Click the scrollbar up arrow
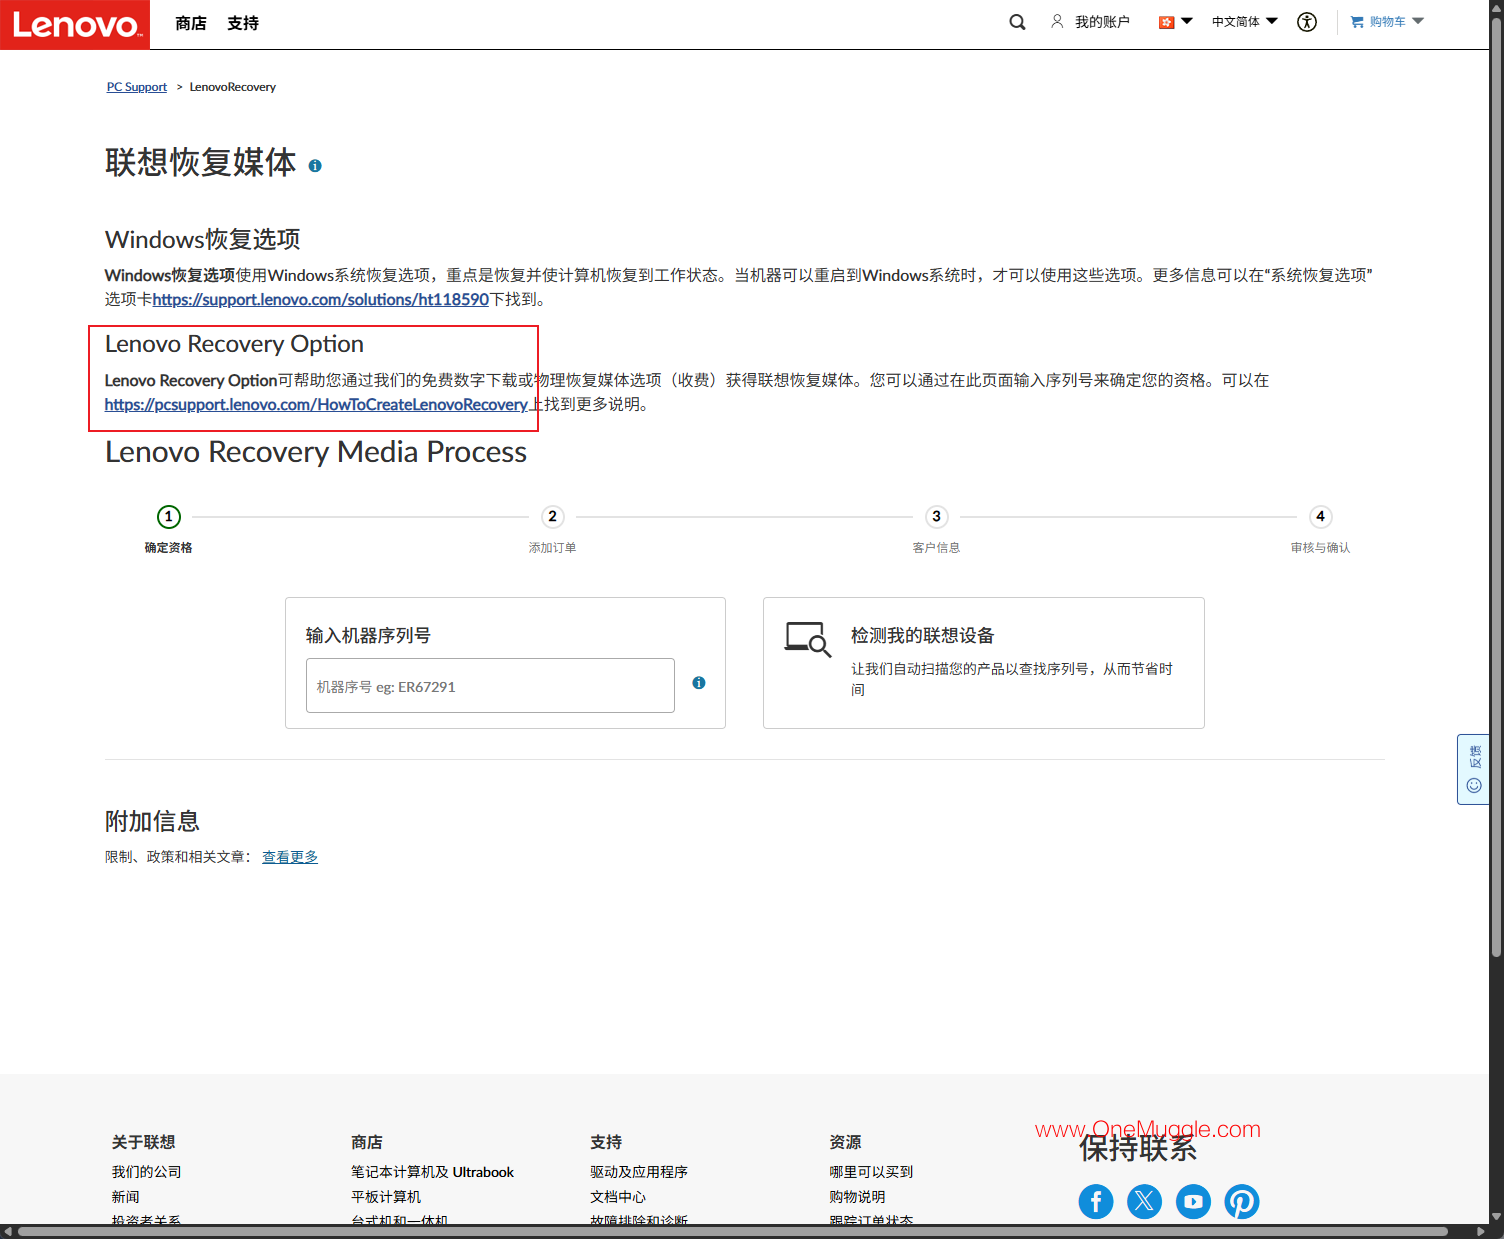The image size is (1504, 1239). (1496, 7)
